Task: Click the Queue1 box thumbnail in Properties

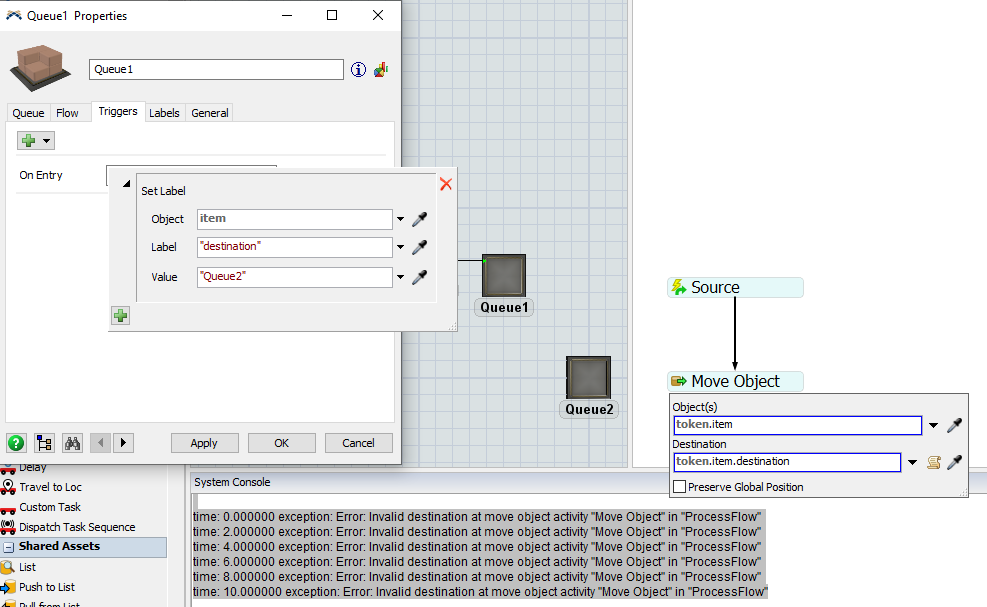Action: click(40, 68)
